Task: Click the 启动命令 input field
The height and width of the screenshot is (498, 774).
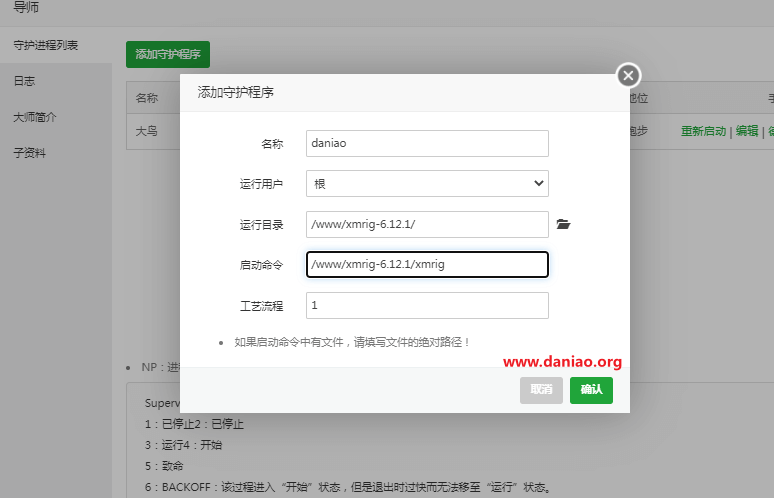Action: (x=427, y=265)
